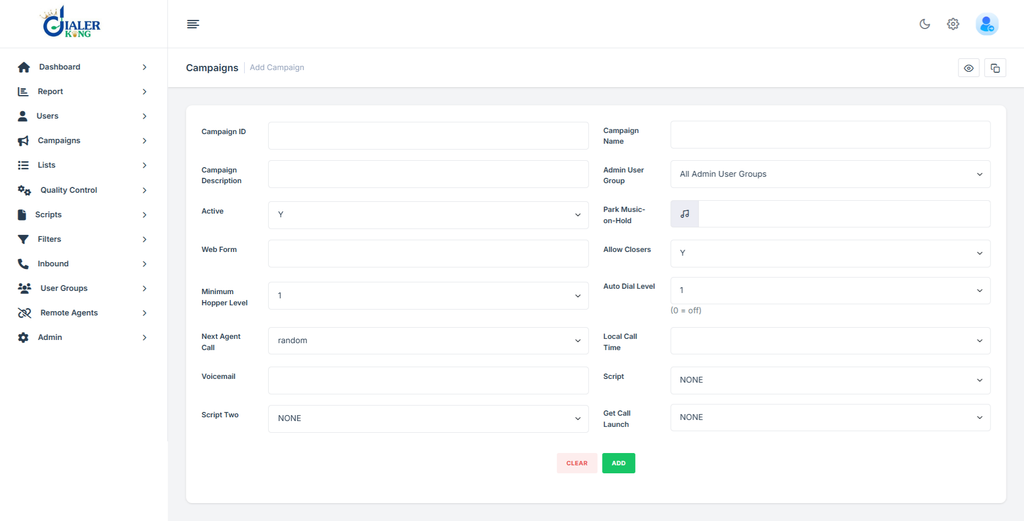The image size is (1024, 521).
Task: Open the Auto Dial Level dropdown
Action: click(830, 291)
